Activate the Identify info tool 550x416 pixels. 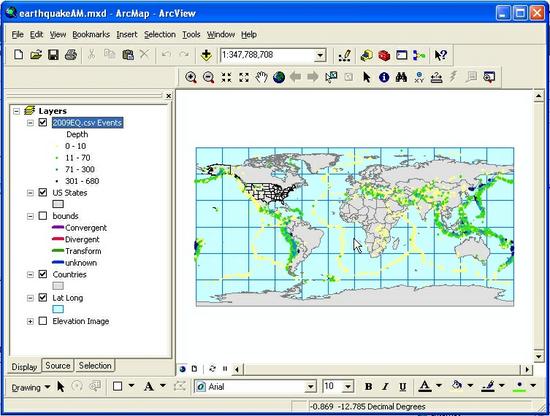[384, 77]
